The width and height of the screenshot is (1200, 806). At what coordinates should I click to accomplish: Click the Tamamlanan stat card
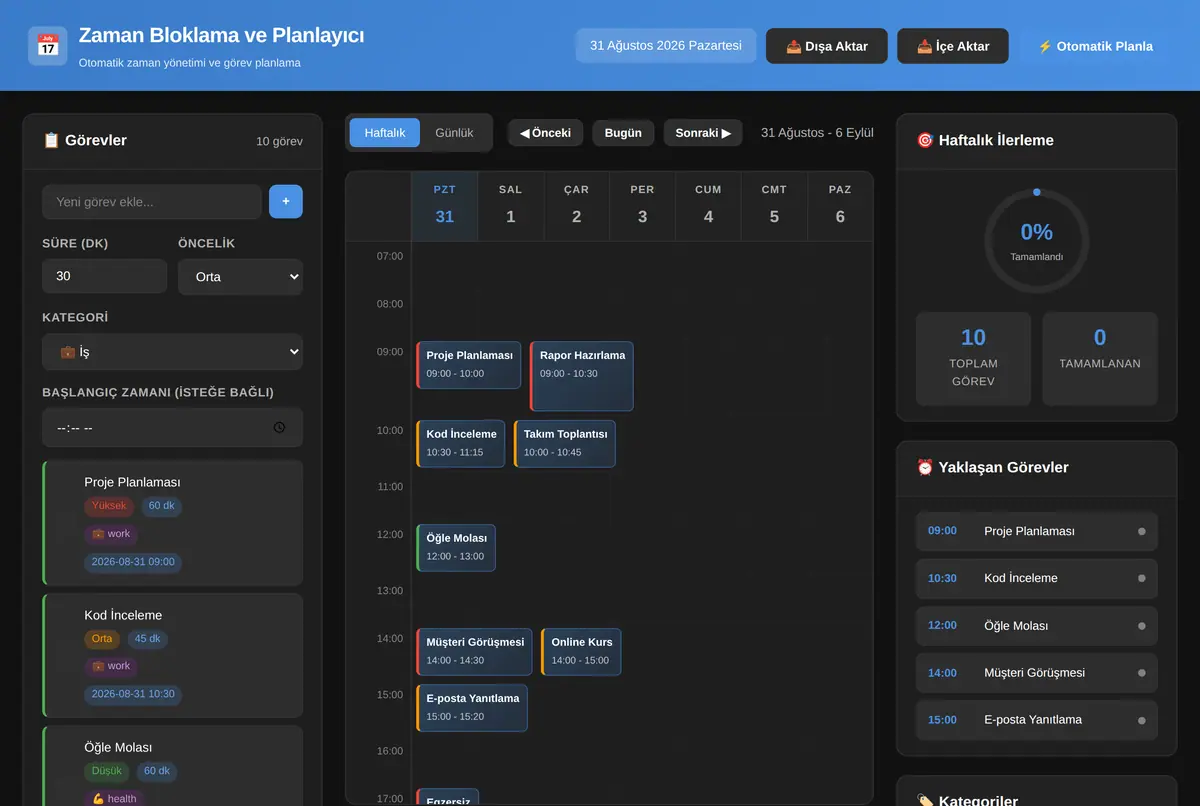point(1100,359)
